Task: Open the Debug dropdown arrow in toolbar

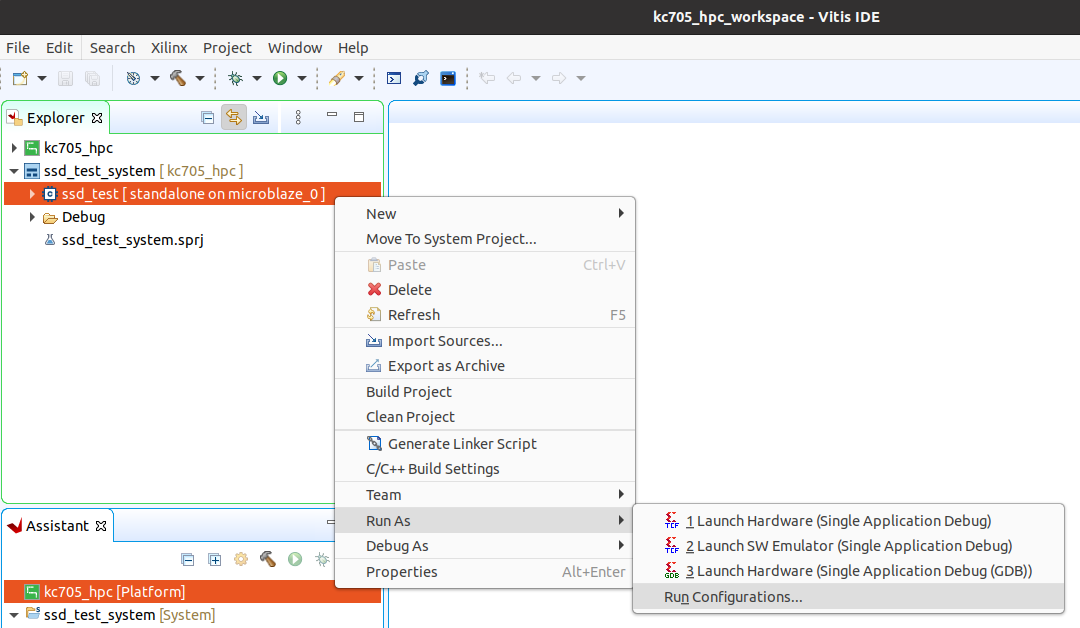Action: [x=257, y=78]
